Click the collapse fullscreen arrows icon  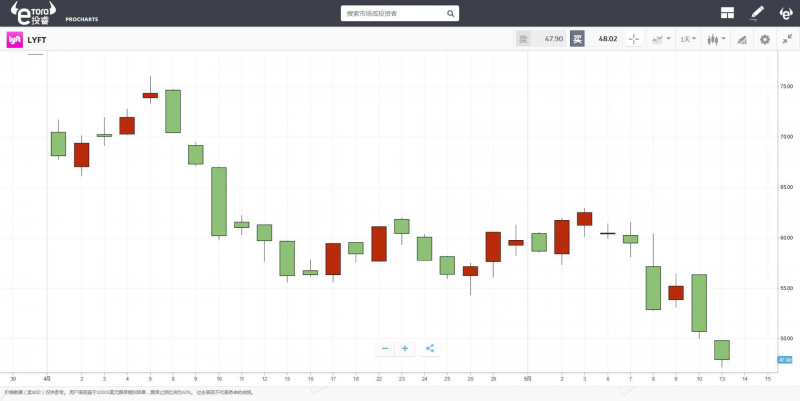pos(788,39)
